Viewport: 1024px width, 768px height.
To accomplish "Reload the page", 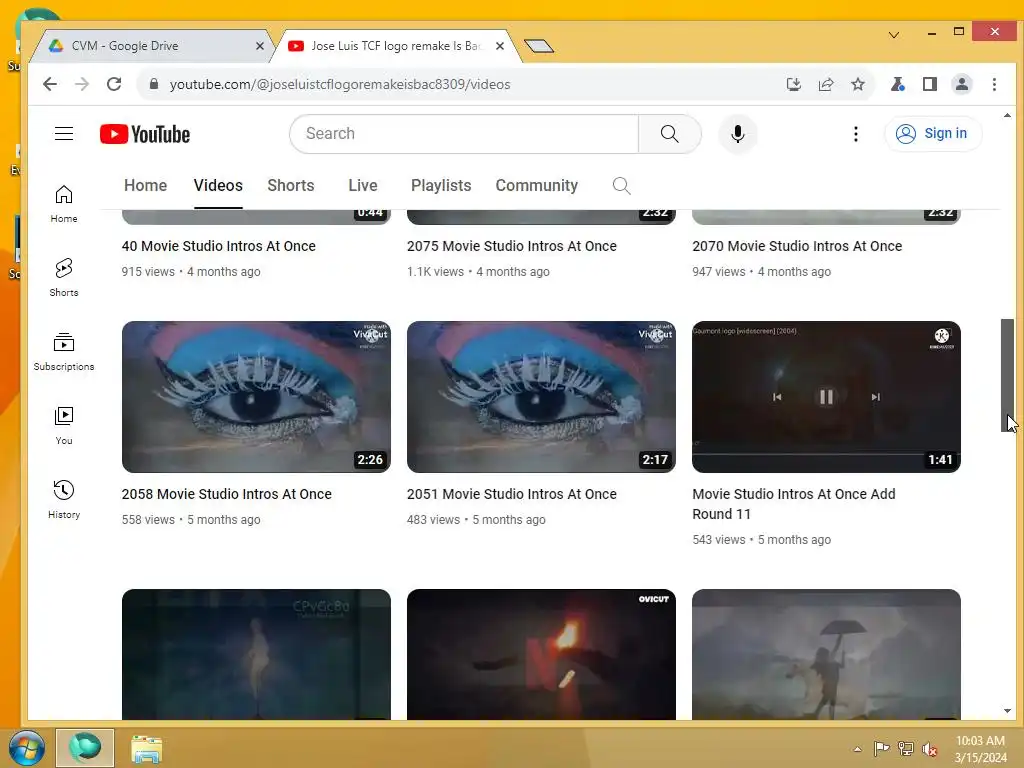I will tap(114, 84).
